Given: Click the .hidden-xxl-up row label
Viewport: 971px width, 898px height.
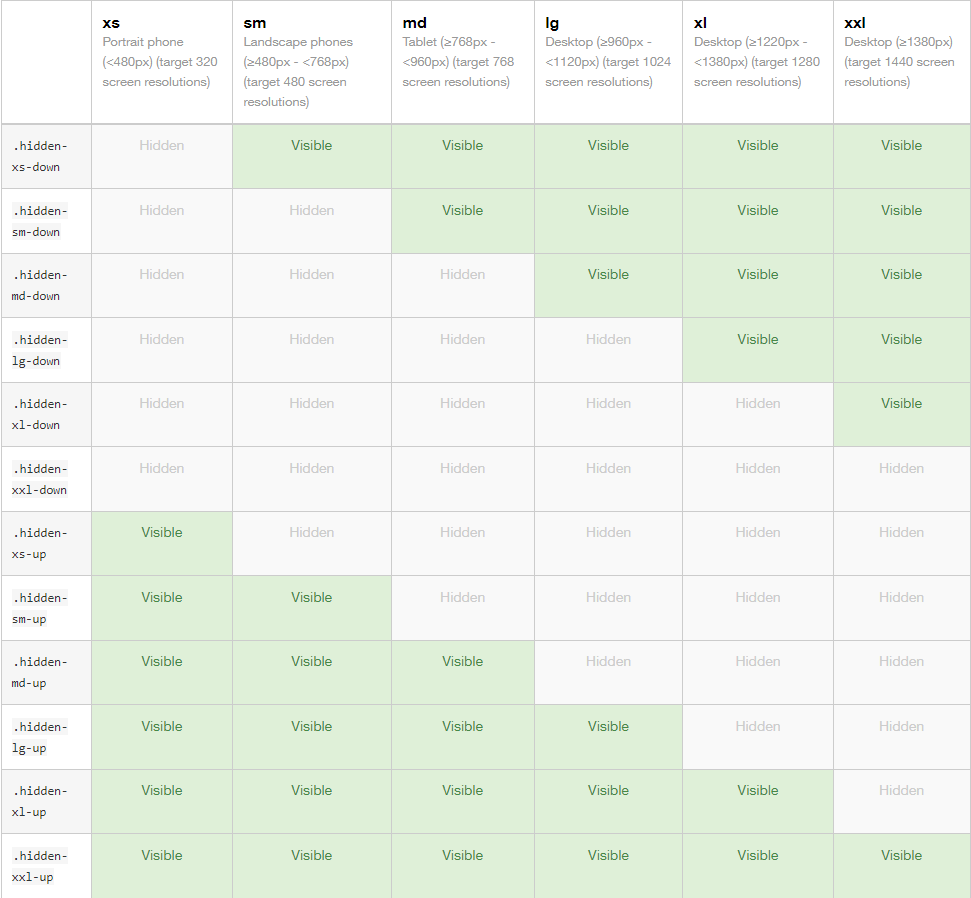Looking at the screenshot, I should coord(40,866).
